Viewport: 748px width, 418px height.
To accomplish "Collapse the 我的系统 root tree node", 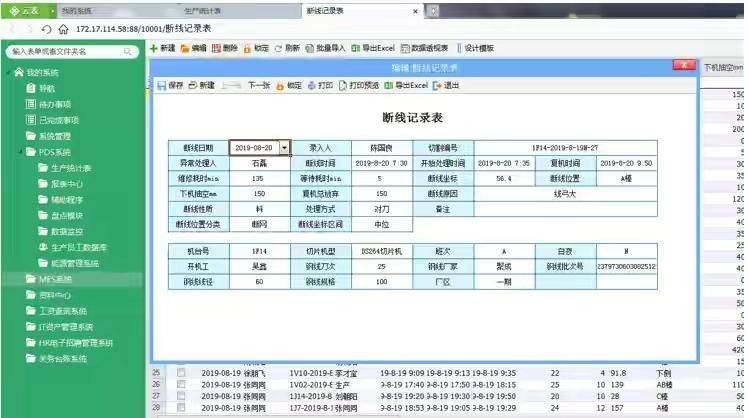I will [9, 72].
